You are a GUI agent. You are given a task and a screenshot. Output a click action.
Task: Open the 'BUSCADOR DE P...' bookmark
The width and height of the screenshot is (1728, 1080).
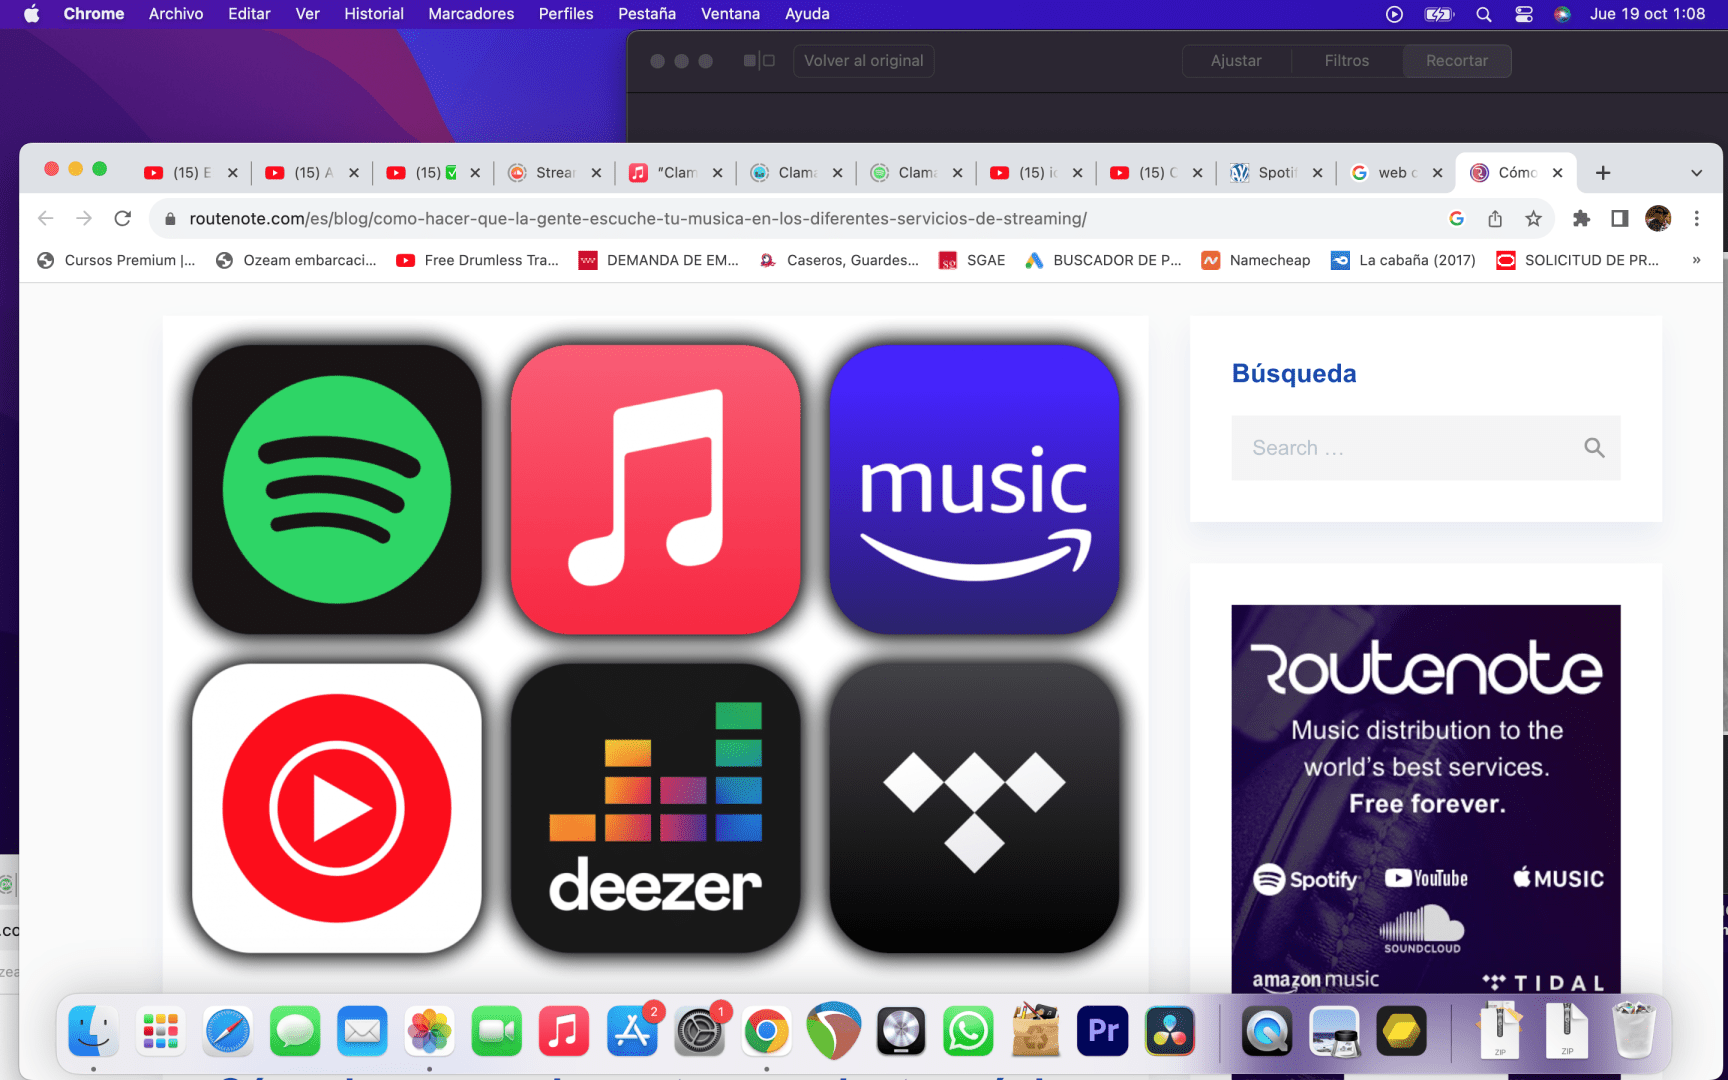[x=1103, y=260]
